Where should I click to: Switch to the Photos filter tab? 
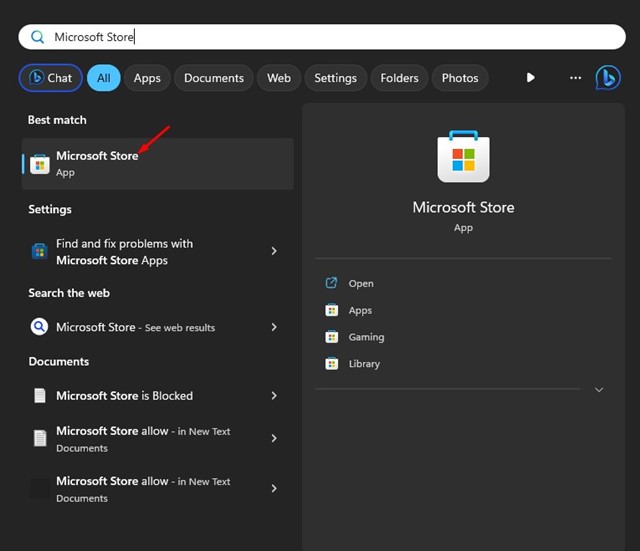[x=460, y=78]
